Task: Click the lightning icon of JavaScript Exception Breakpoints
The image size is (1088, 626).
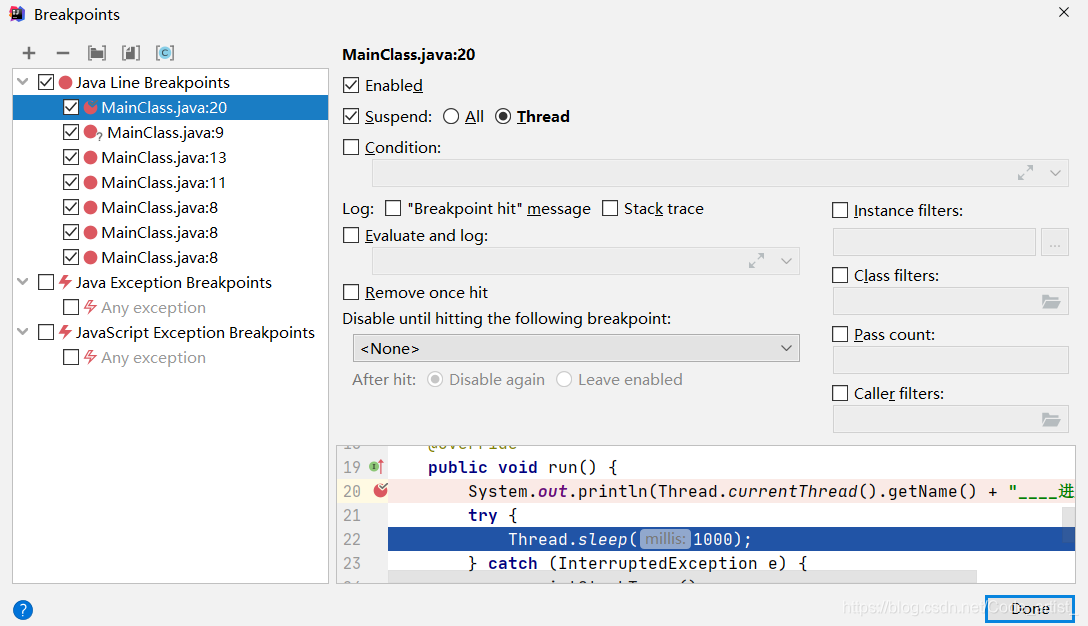Action: tap(65, 332)
